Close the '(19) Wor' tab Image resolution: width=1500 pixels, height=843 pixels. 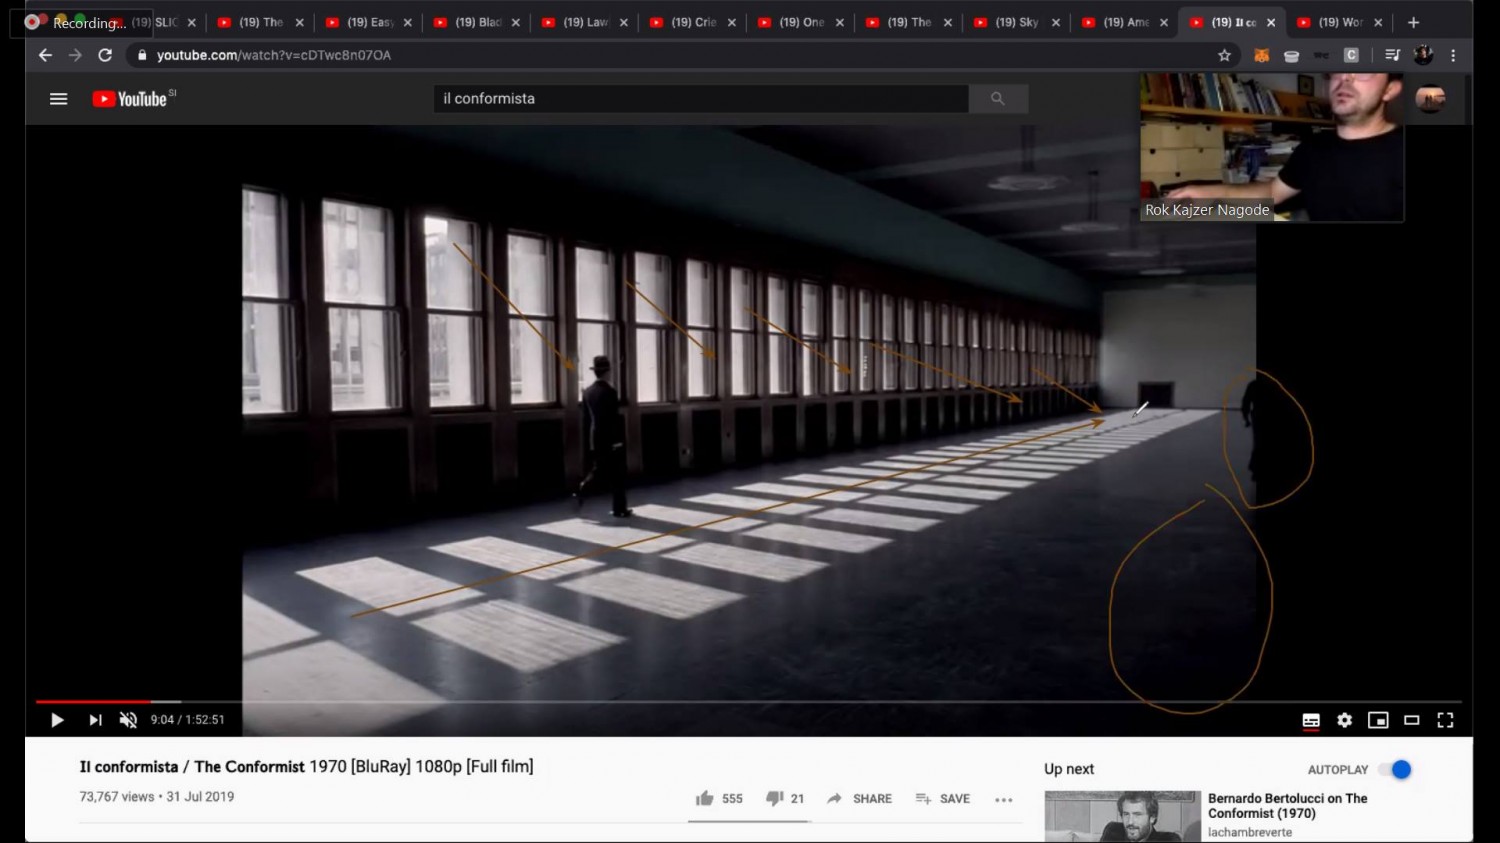1378,22
